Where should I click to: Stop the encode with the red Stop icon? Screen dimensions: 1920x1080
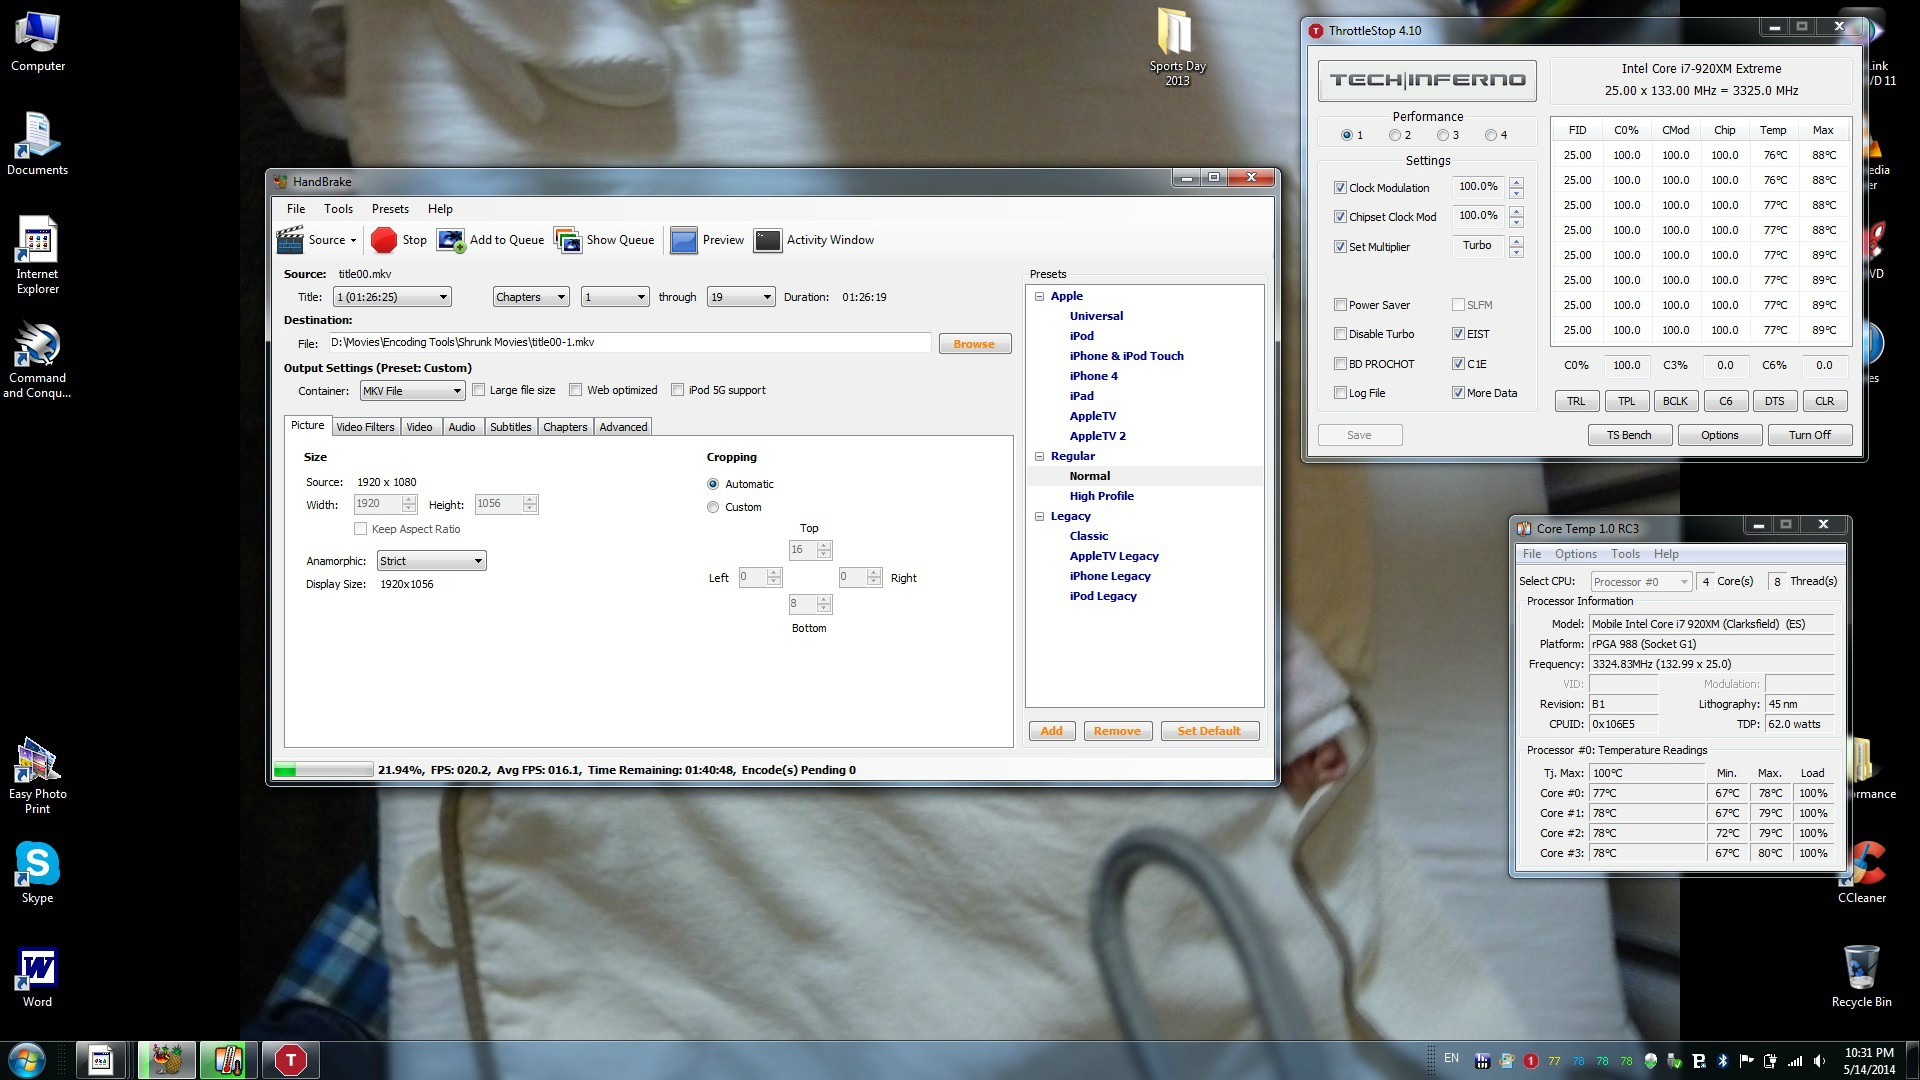[x=384, y=240]
